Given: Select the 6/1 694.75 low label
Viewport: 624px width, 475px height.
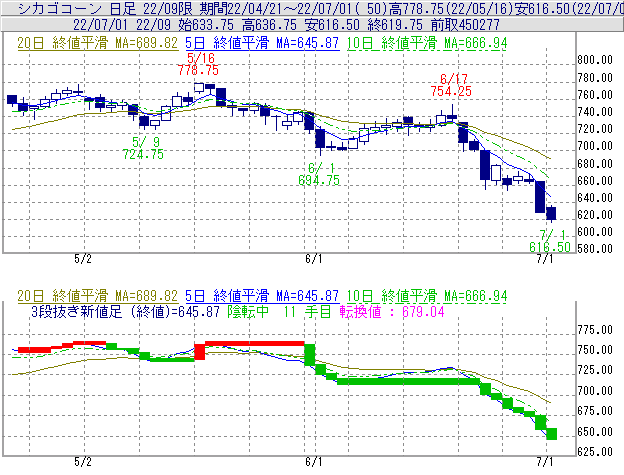Looking at the screenshot, I should tap(319, 174).
